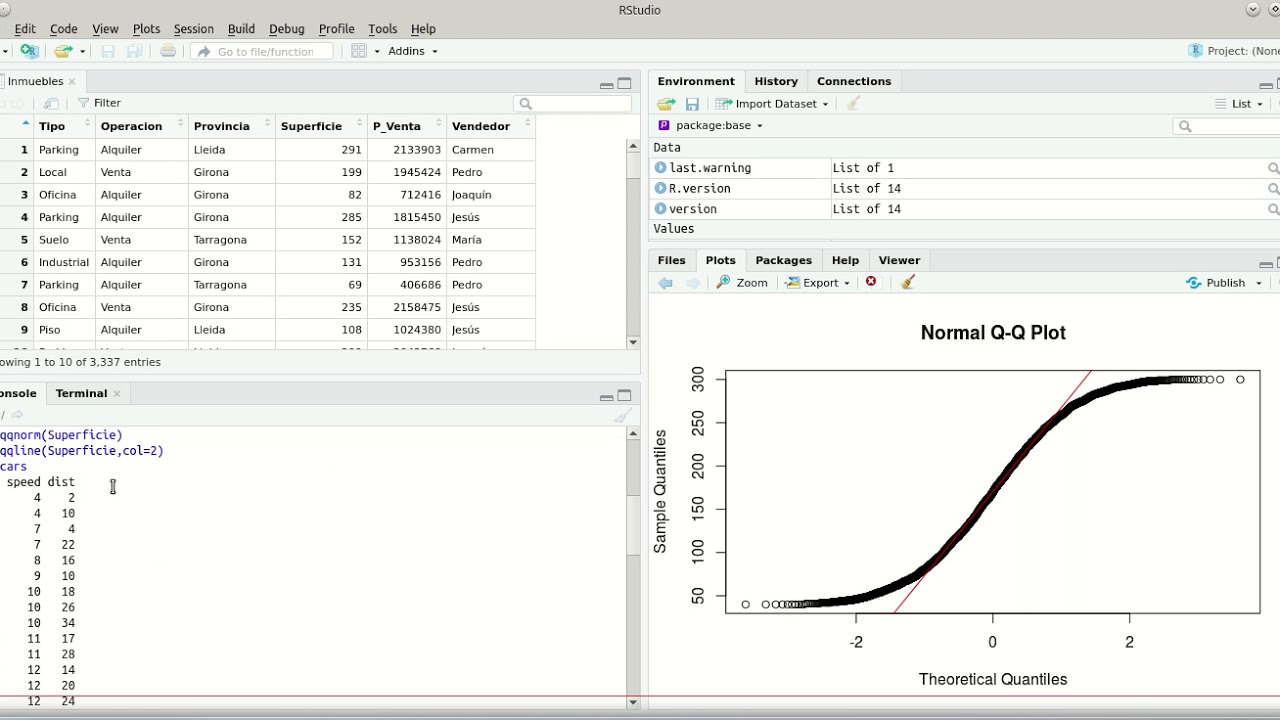1280x720 pixels.
Task: Open the List view mode dropdown
Action: (x=1239, y=104)
